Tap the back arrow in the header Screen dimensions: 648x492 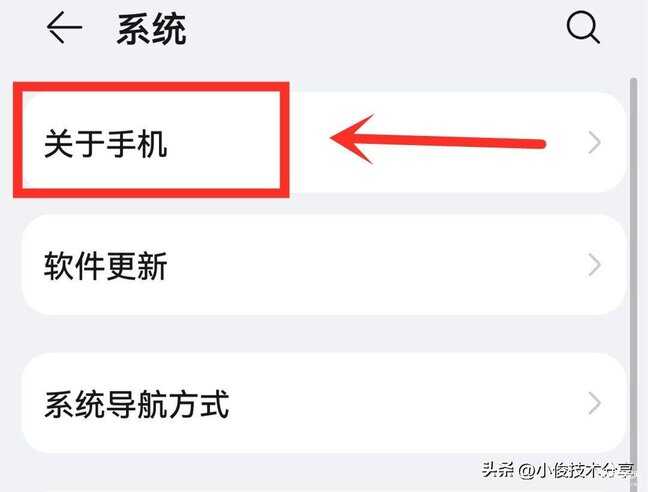[64, 28]
